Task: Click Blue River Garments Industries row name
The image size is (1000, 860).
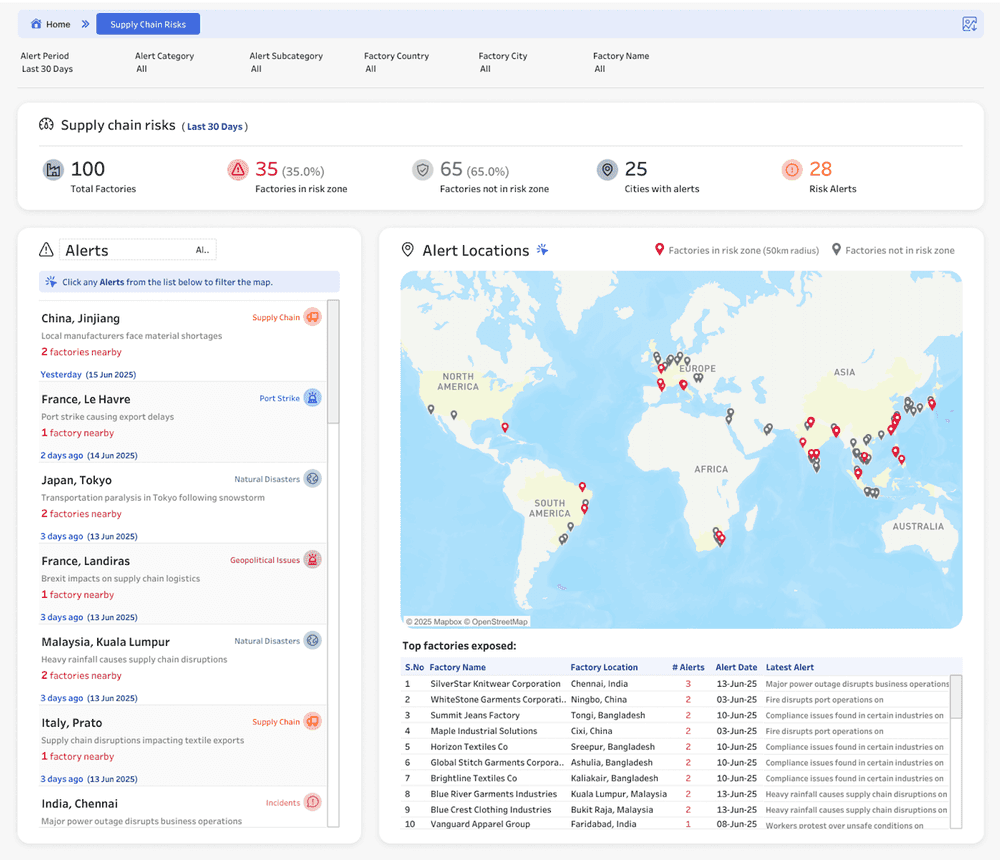Action: click(493, 794)
